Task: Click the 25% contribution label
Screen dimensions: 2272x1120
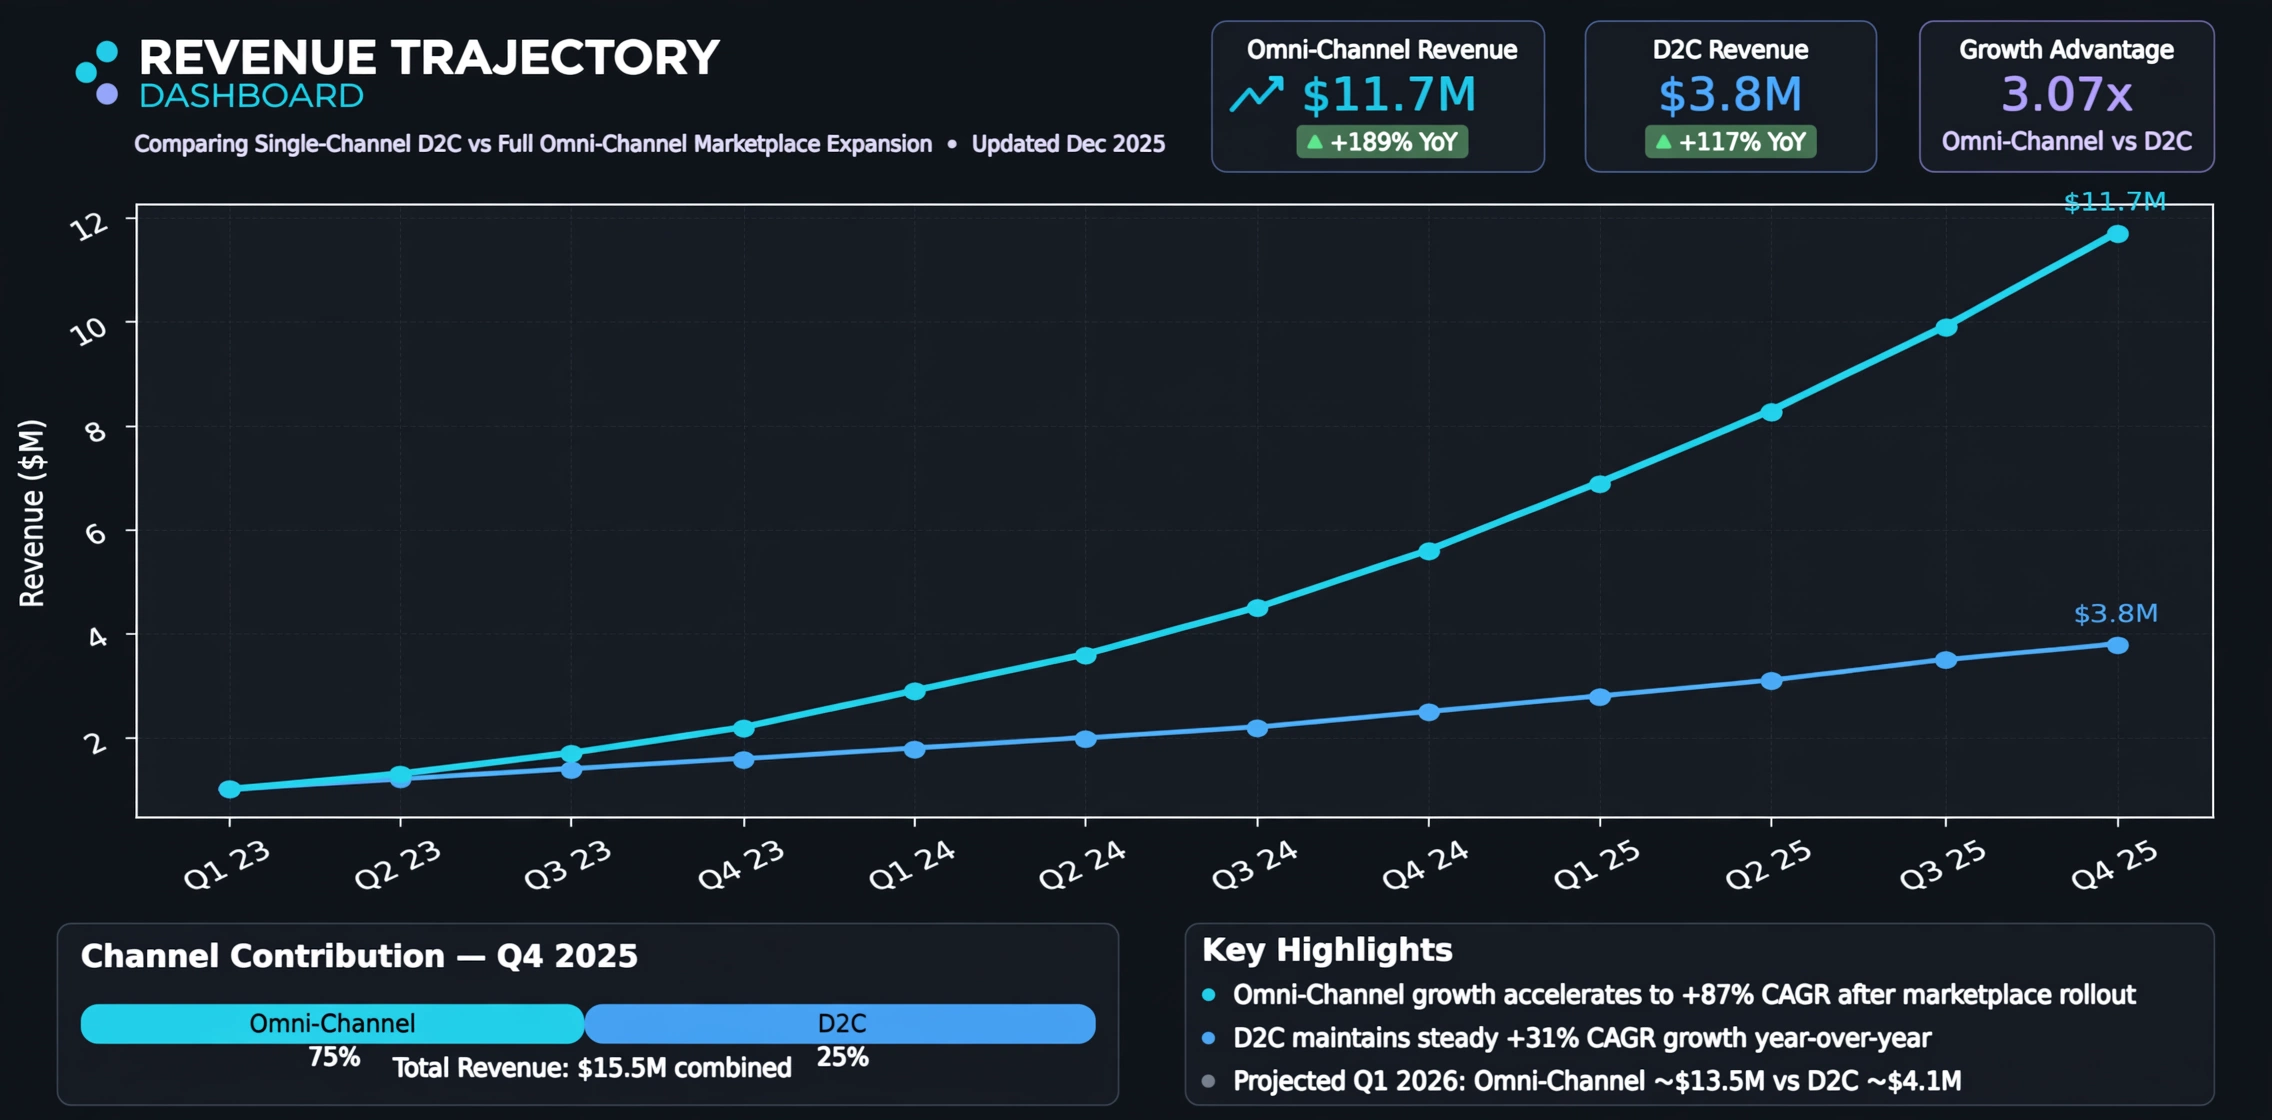Action: click(x=842, y=1057)
